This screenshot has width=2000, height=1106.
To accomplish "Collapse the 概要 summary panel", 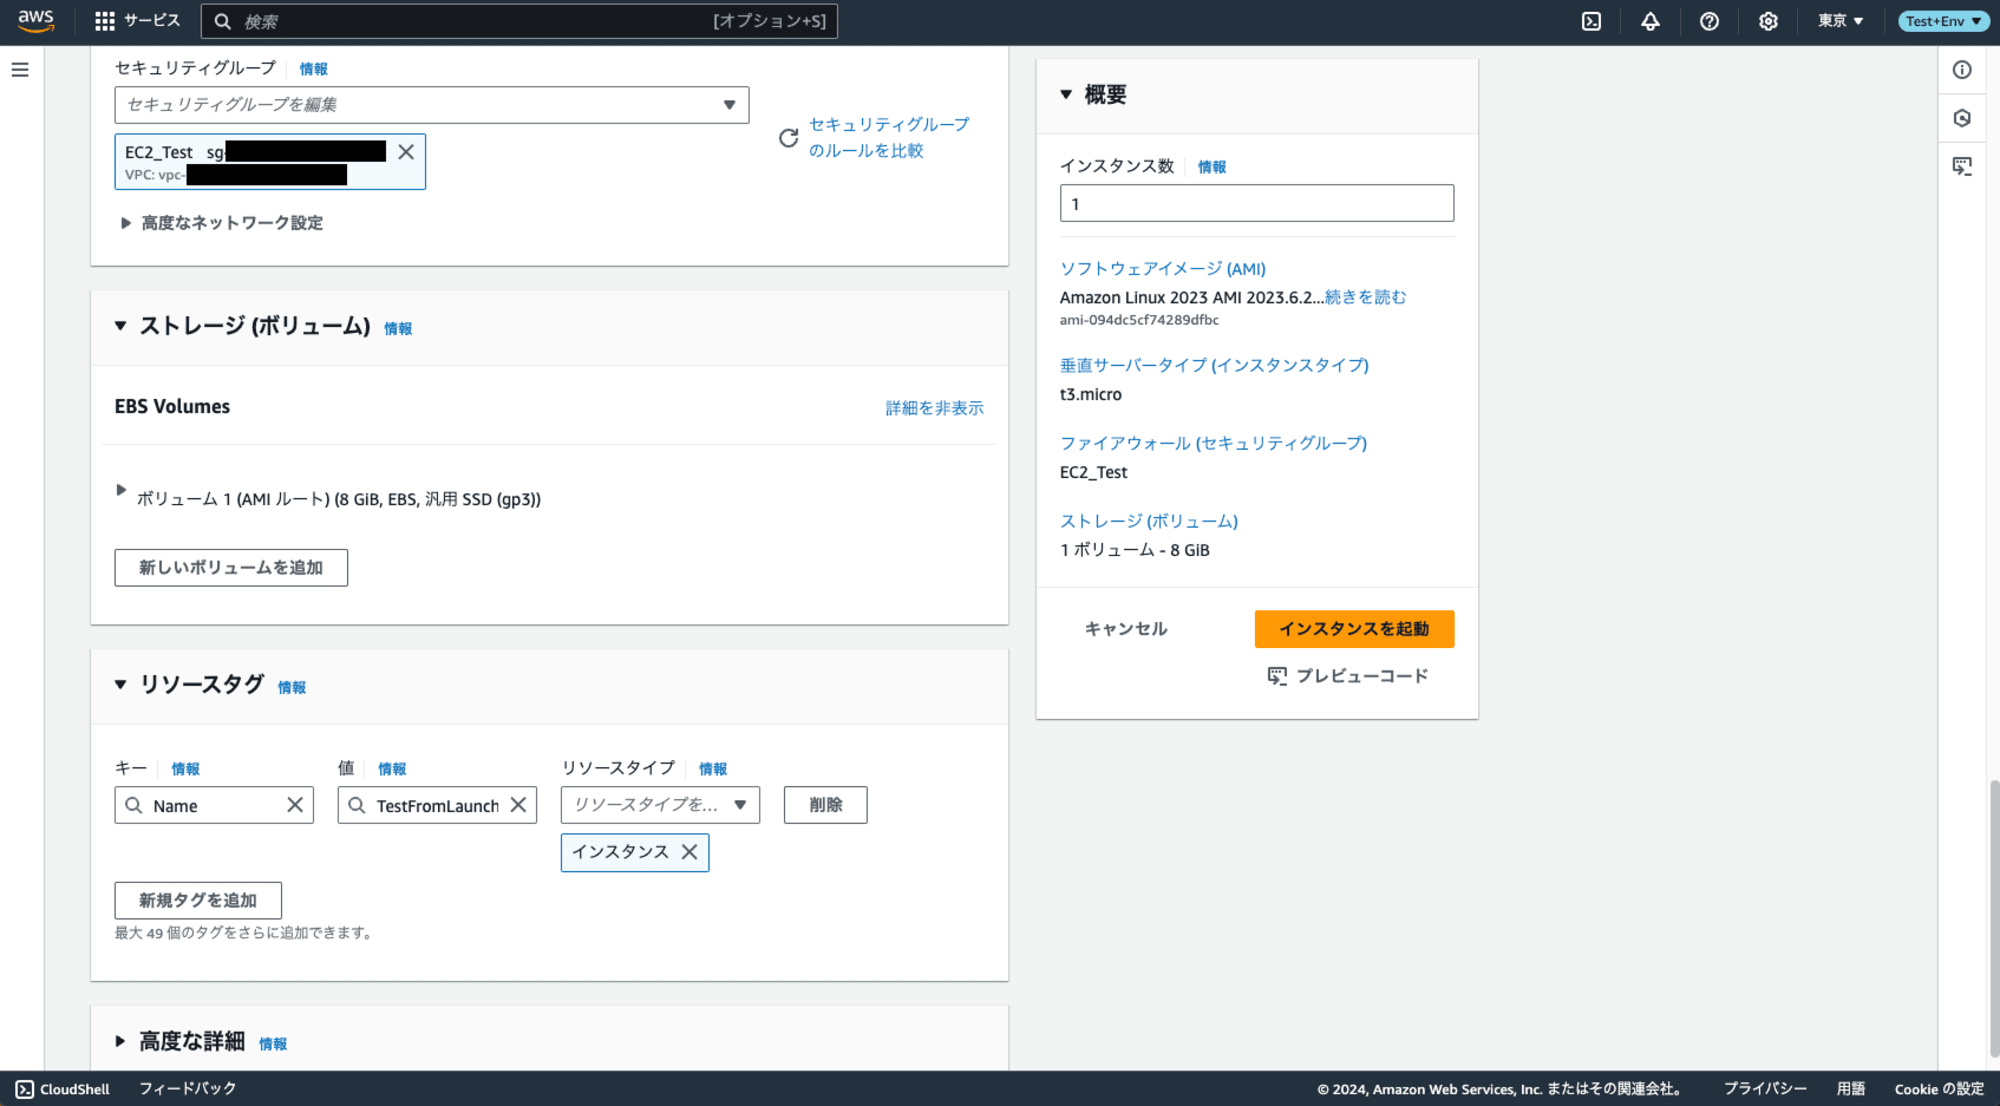I will click(x=1066, y=95).
